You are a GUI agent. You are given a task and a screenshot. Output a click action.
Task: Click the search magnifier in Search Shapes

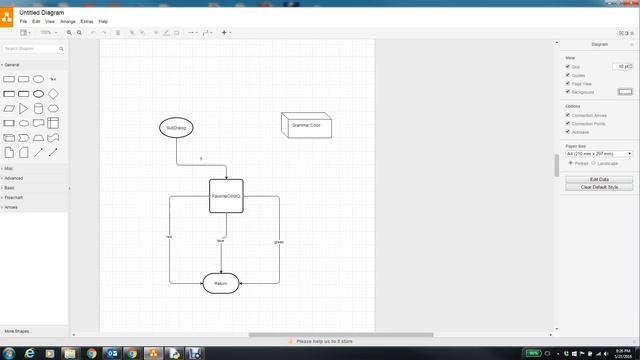[61, 49]
